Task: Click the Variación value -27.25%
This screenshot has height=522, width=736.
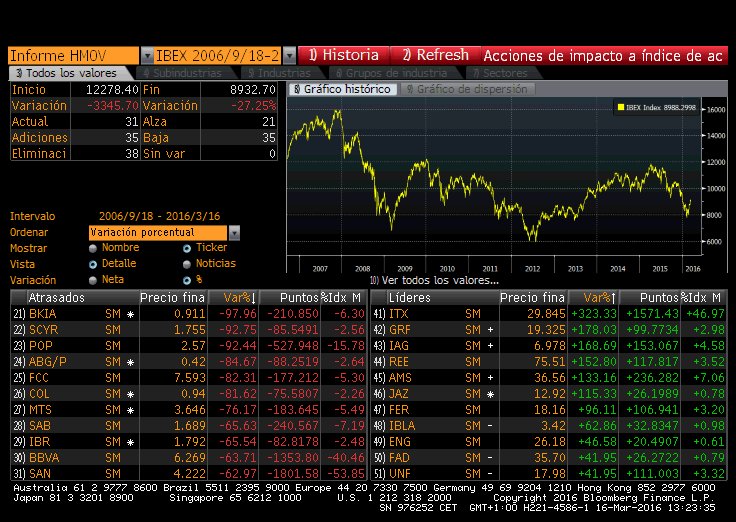Action: tap(253, 106)
